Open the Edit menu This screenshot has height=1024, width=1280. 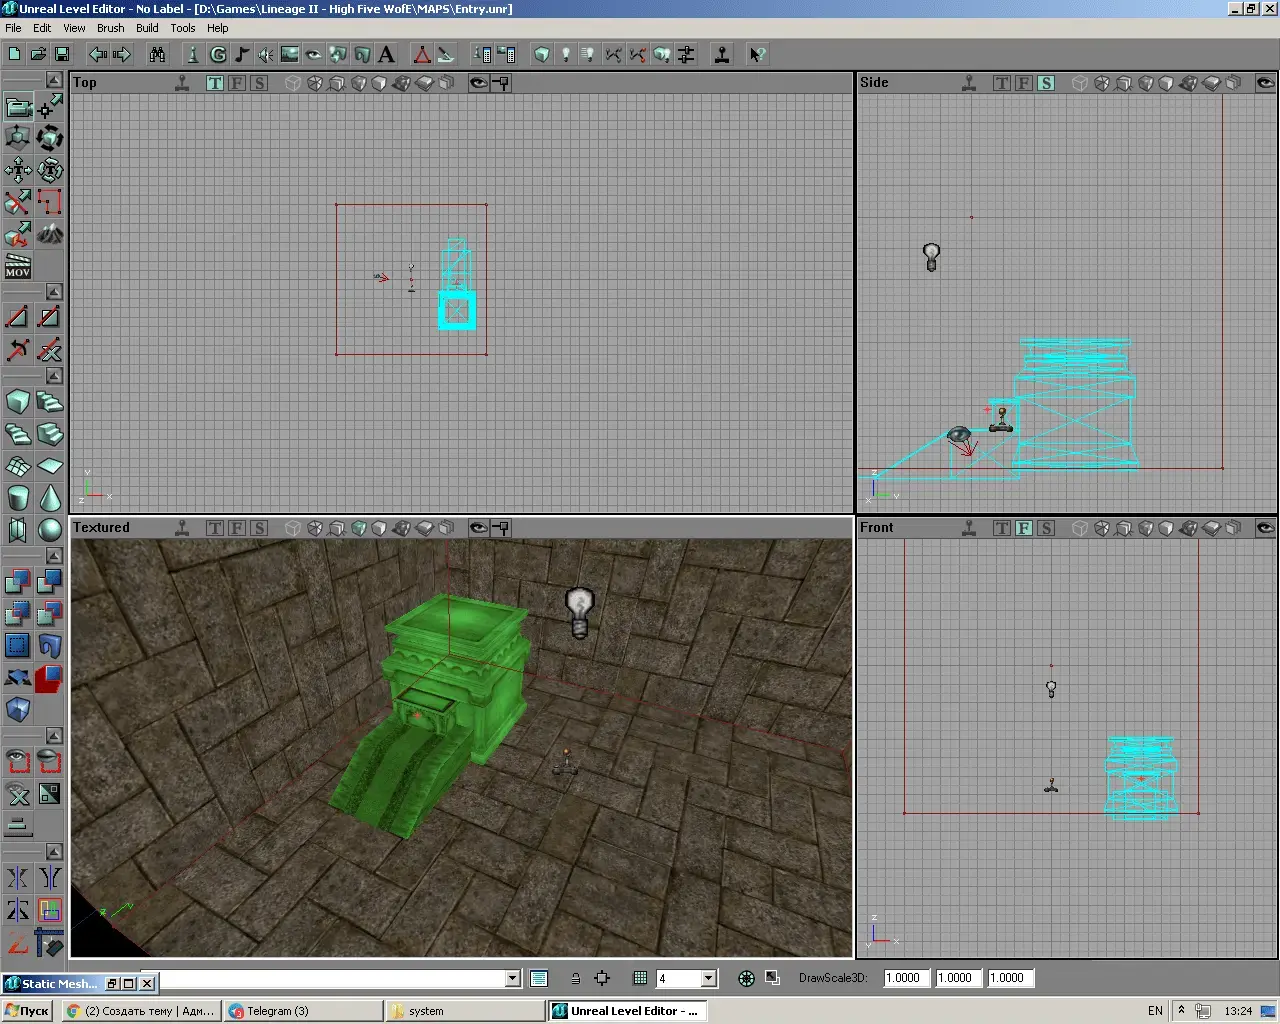(42, 28)
